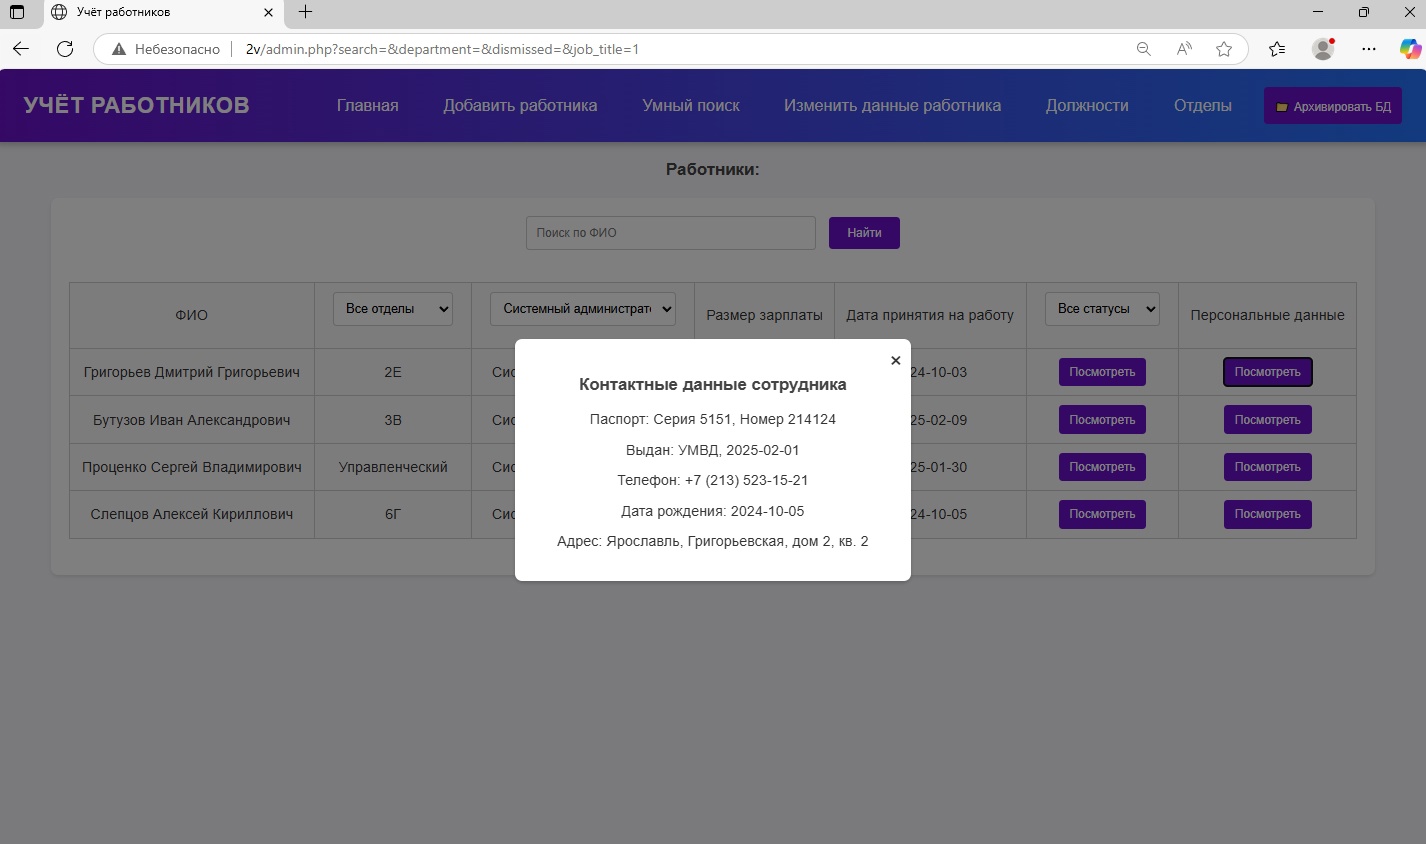View personal data for Слепцов Алексей Кириллович

click(x=1268, y=514)
